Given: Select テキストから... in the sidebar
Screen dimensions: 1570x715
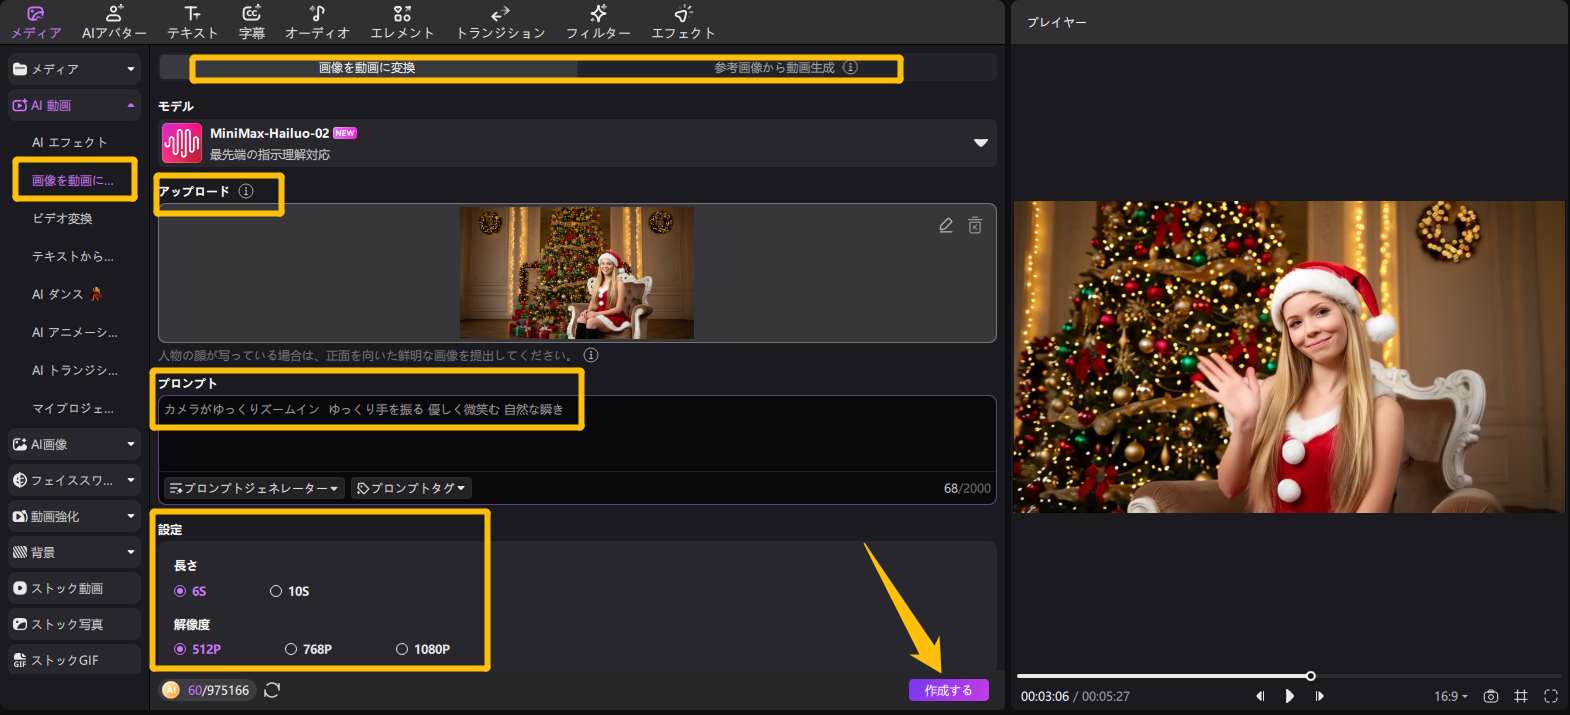Looking at the screenshot, I should tap(73, 256).
